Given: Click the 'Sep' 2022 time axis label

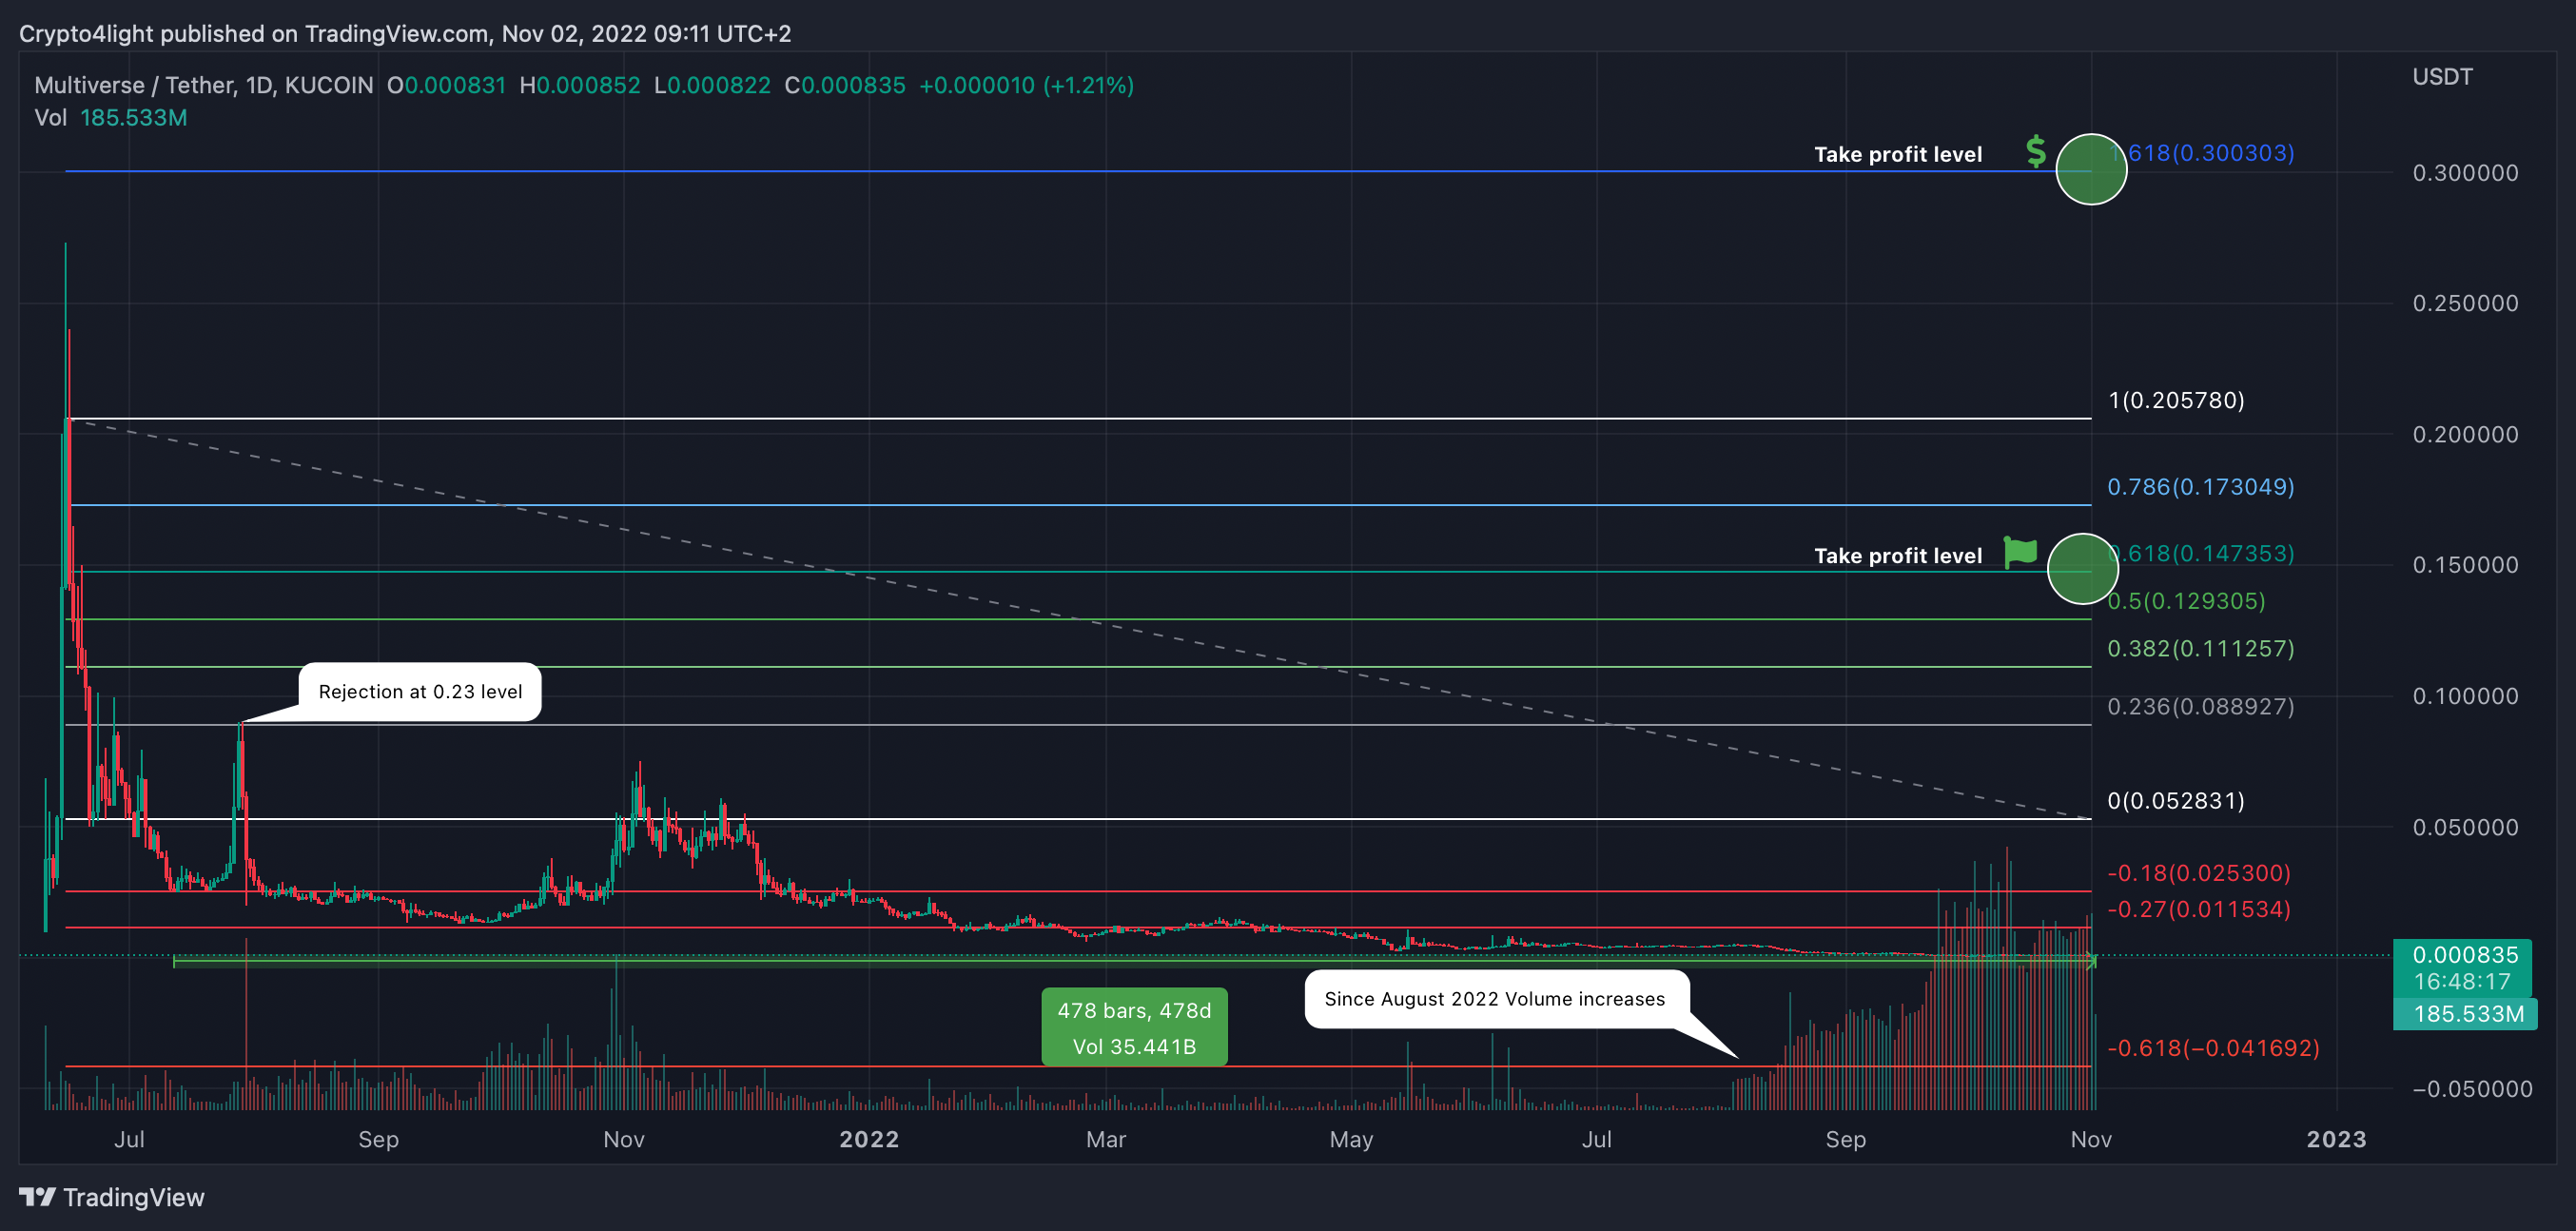Looking at the screenshot, I should tap(1845, 1139).
